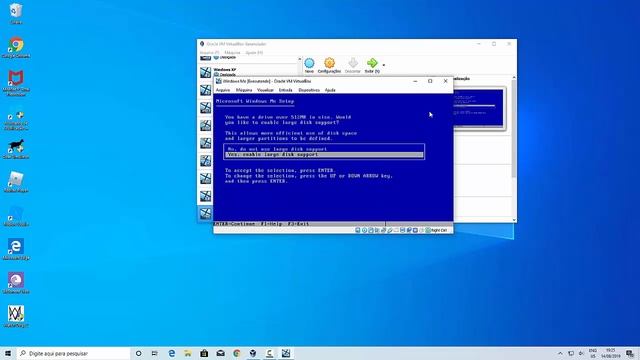The width and height of the screenshot is (640, 360).
Task: Click VM preview thumbnail in Manager window
Action: pyautogui.click(x=478, y=108)
